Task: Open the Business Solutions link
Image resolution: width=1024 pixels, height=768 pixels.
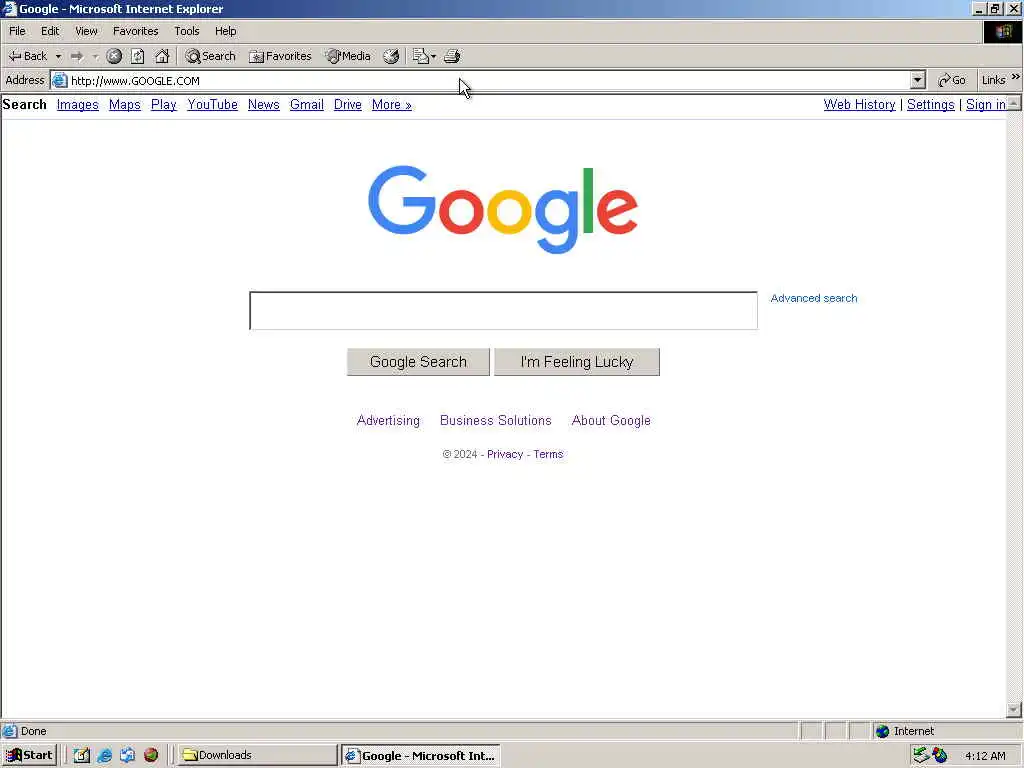Action: [496, 421]
